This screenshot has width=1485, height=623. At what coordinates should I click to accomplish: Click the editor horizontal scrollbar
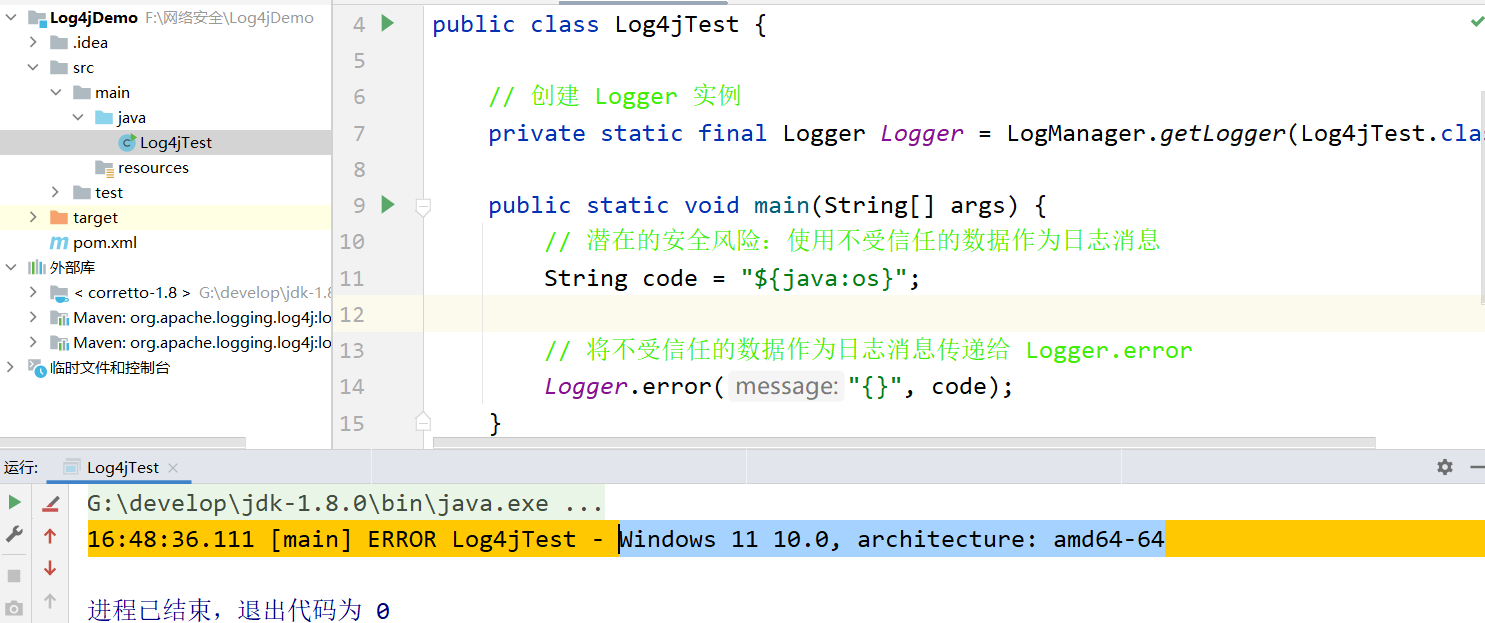[904, 442]
